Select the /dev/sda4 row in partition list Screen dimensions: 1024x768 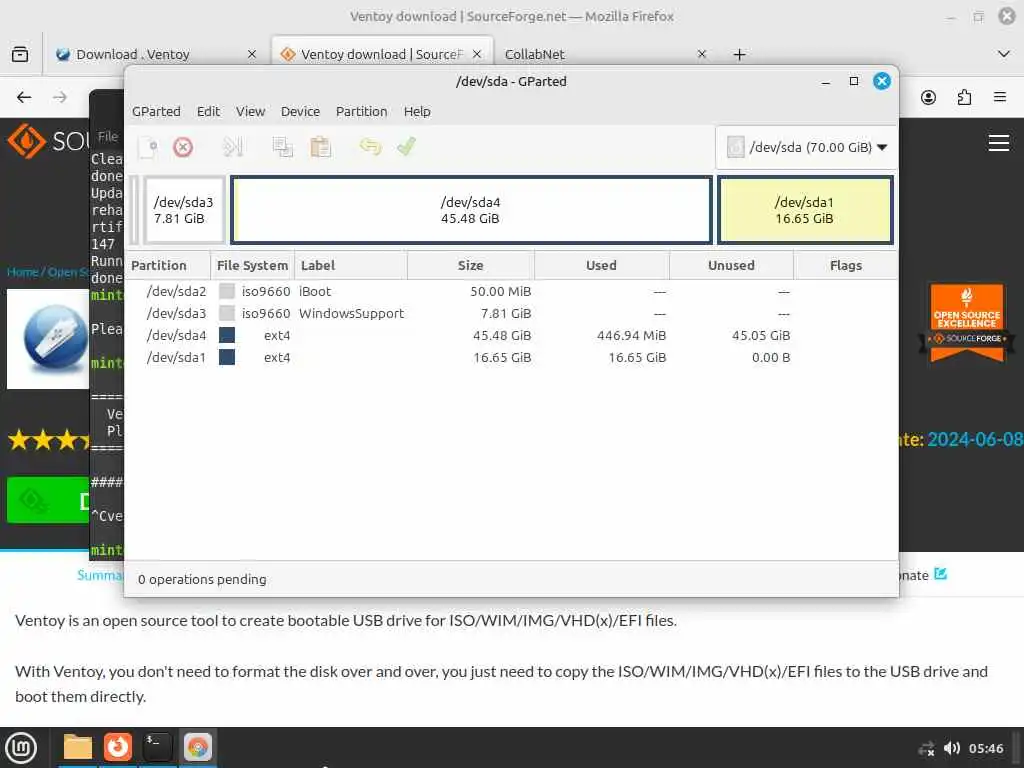(511, 336)
